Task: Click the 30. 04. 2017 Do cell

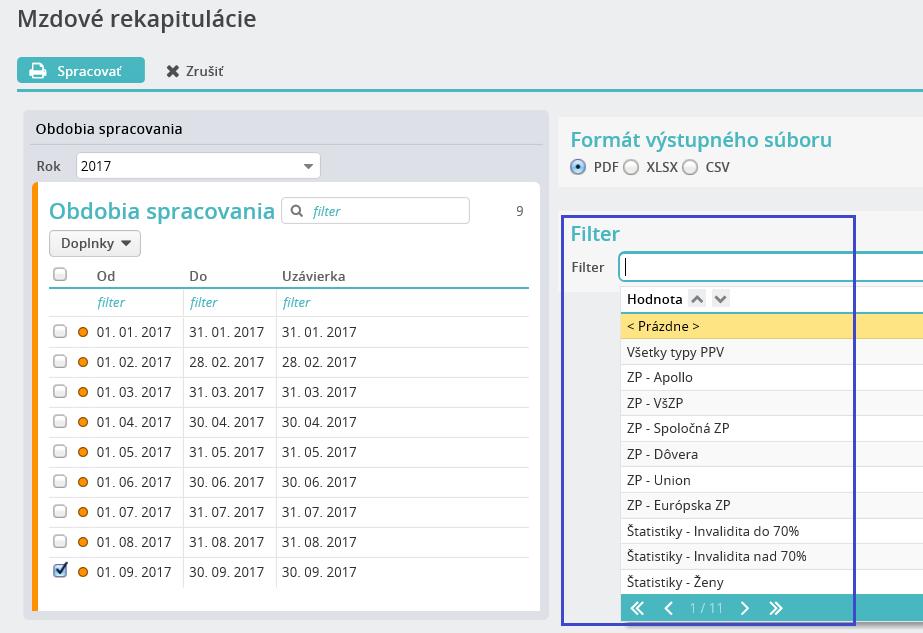Action: 227,422
